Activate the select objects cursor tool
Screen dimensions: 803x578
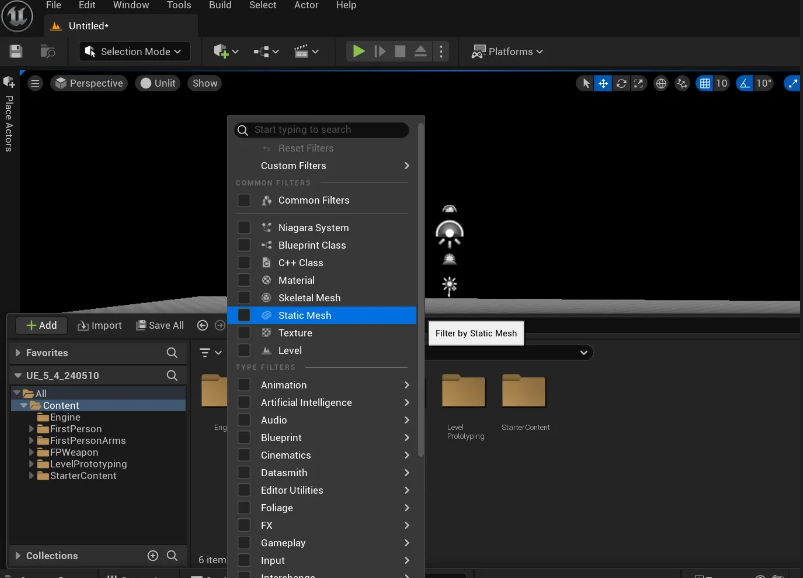click(586, 83)
